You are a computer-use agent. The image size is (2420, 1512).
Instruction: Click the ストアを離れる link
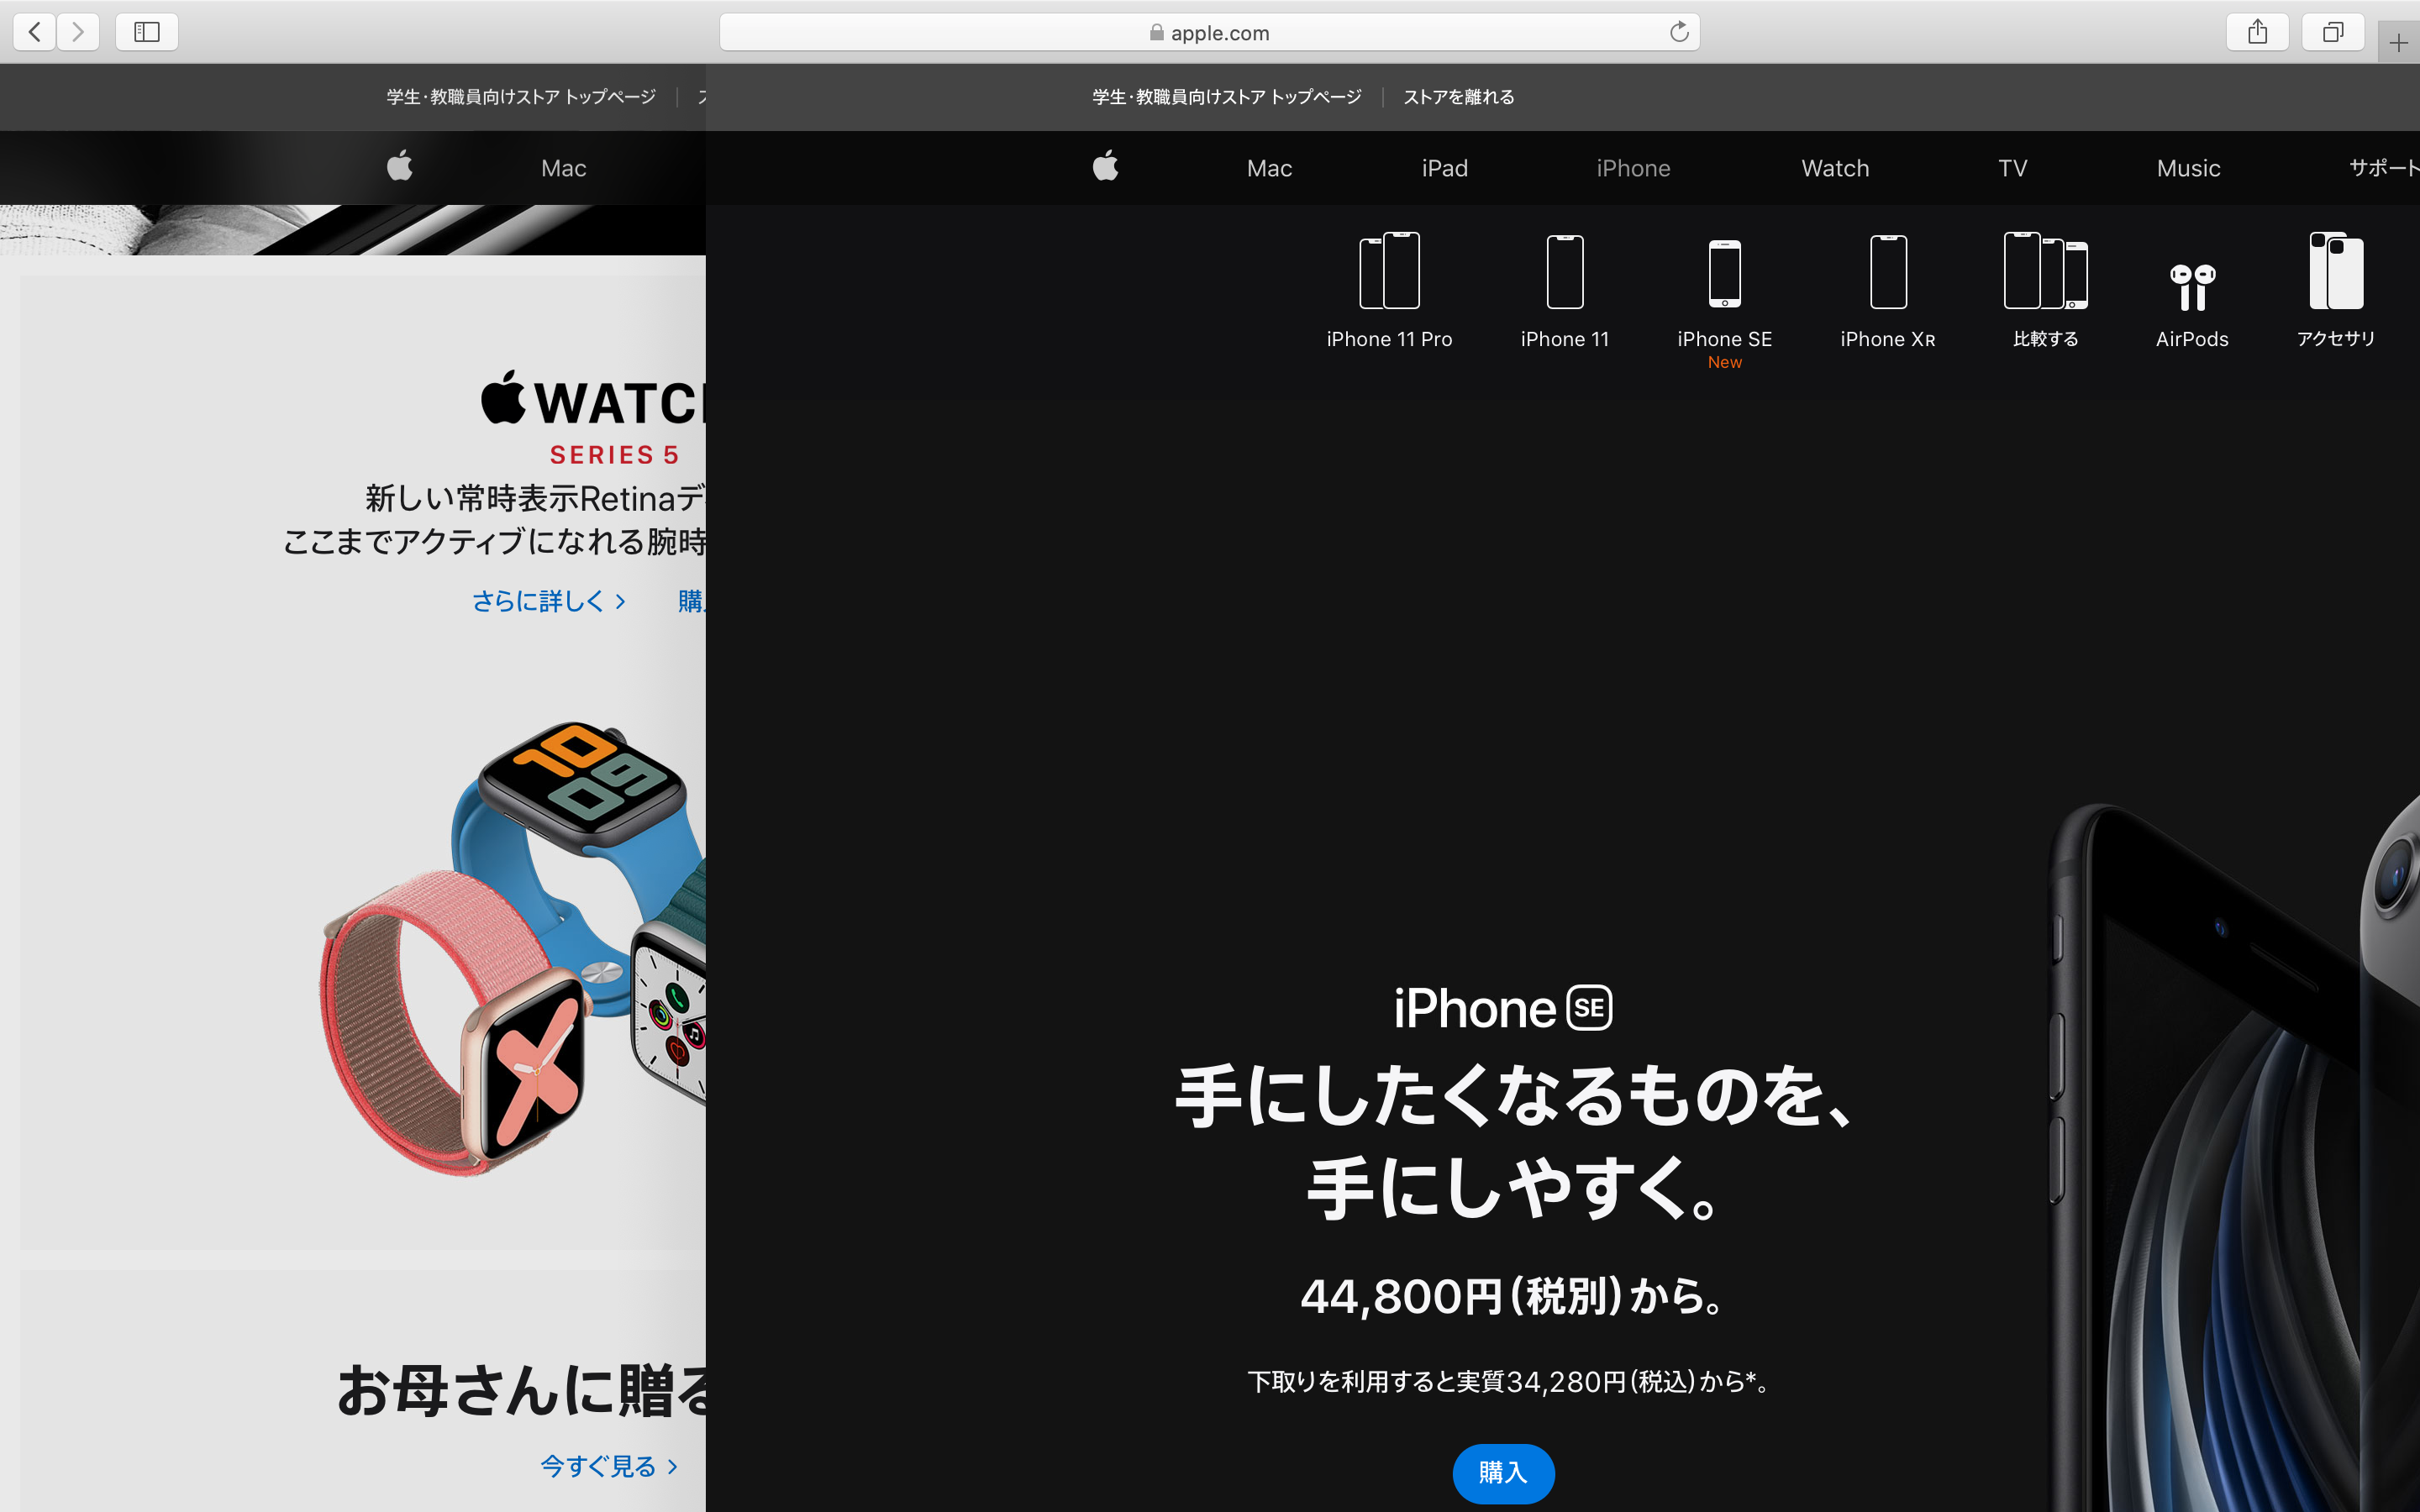tap(1458, 97)
